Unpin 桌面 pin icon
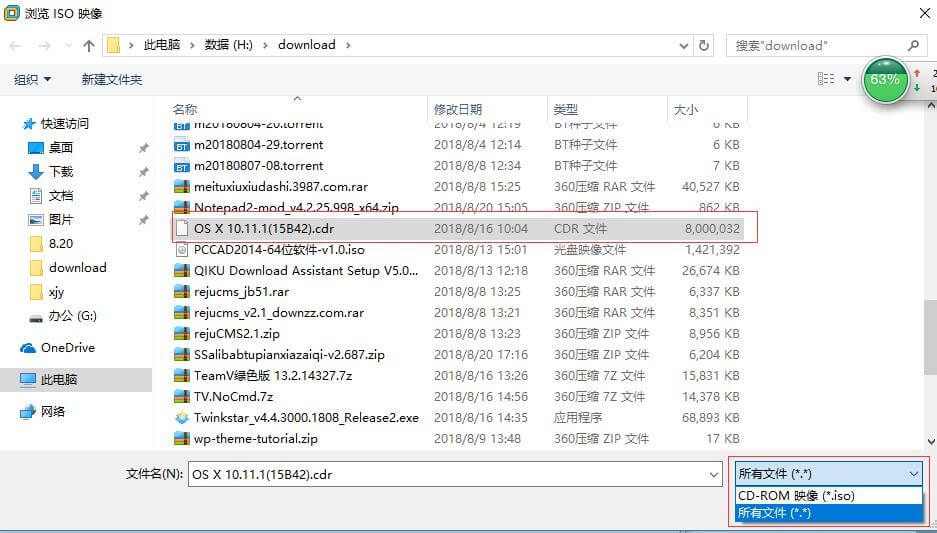The width and height of the screenshot is (937, 533). click(143, 148)
